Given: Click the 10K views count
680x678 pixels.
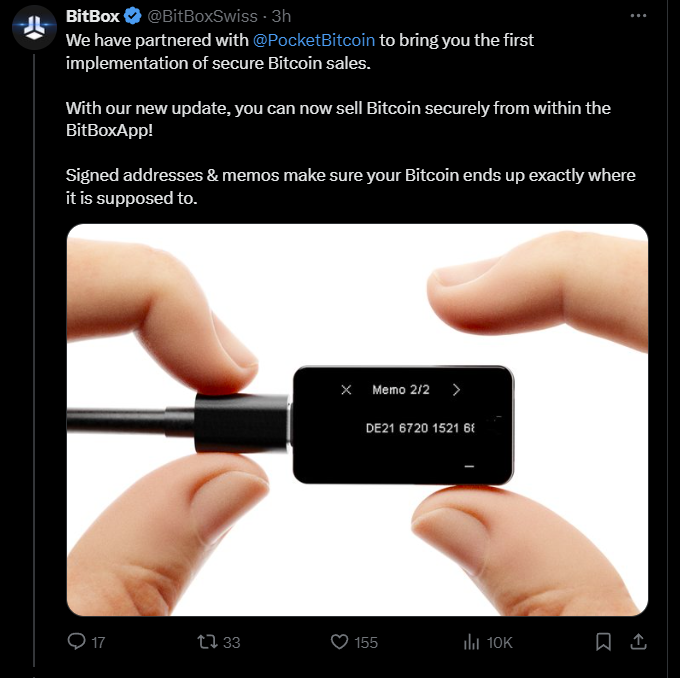Looking at the screenshot, I should [x=500, y=643].
